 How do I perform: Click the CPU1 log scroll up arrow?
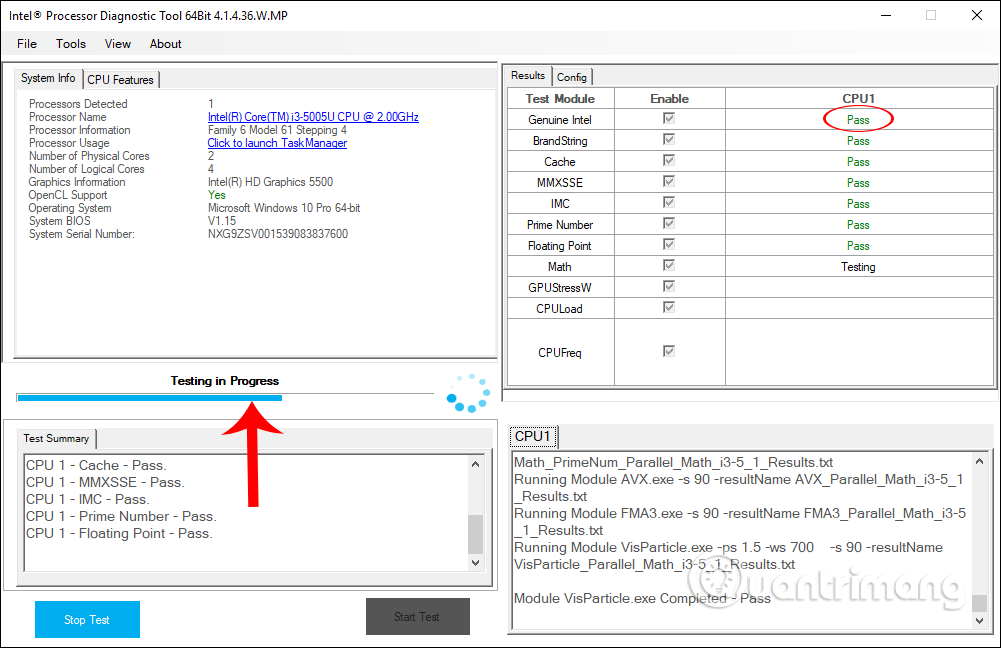click(x=979, y=460)
